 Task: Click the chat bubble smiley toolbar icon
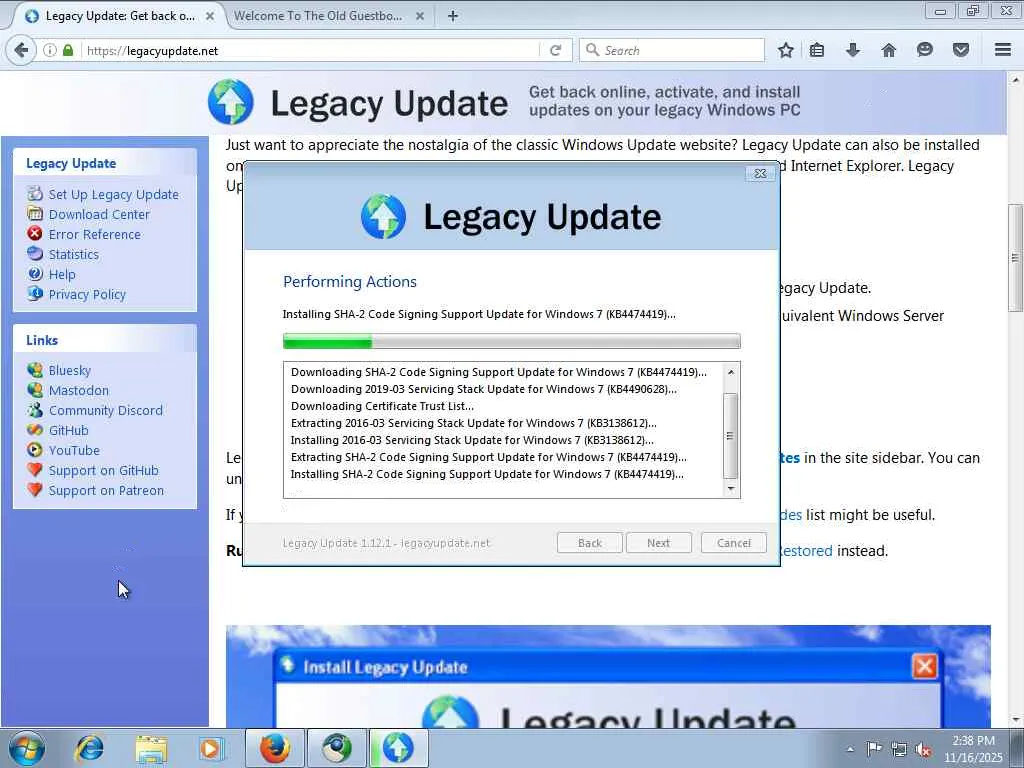click(x=925, y=50)
